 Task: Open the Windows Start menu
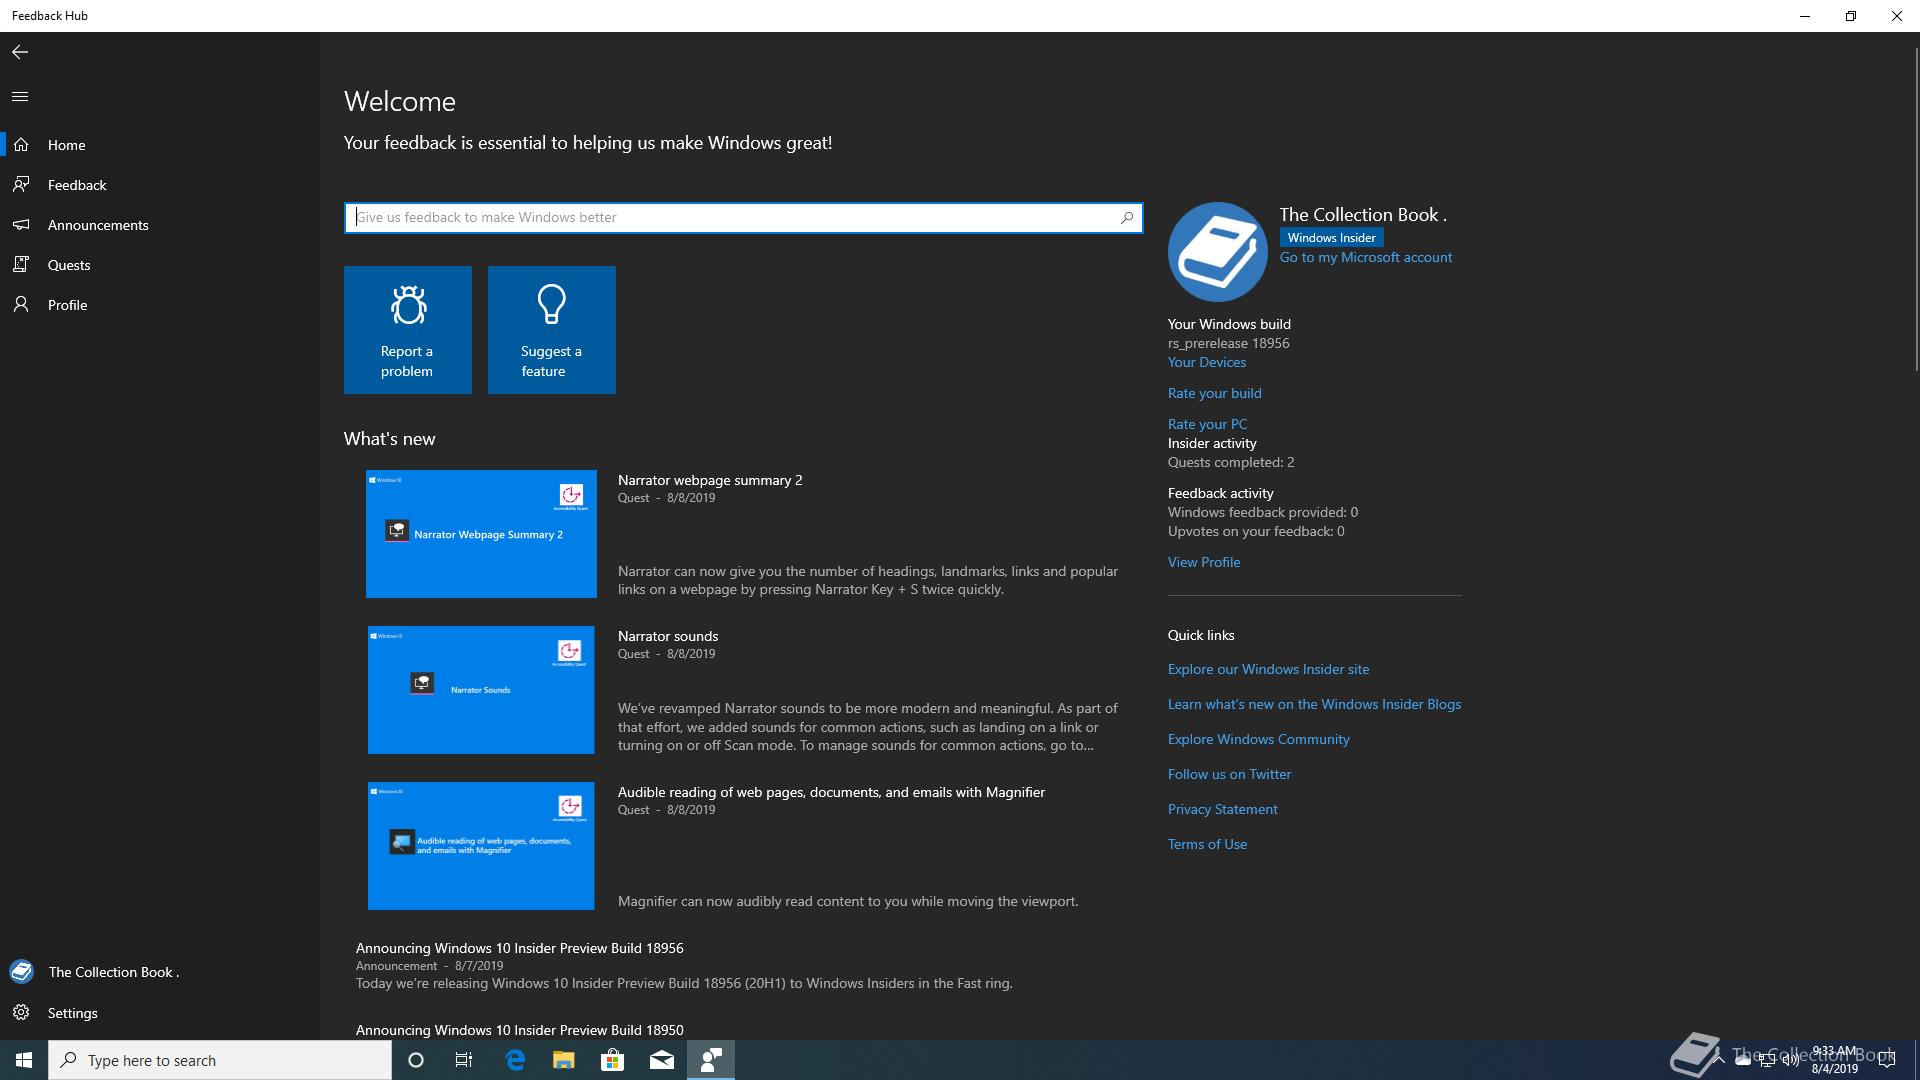[24, 1060]
